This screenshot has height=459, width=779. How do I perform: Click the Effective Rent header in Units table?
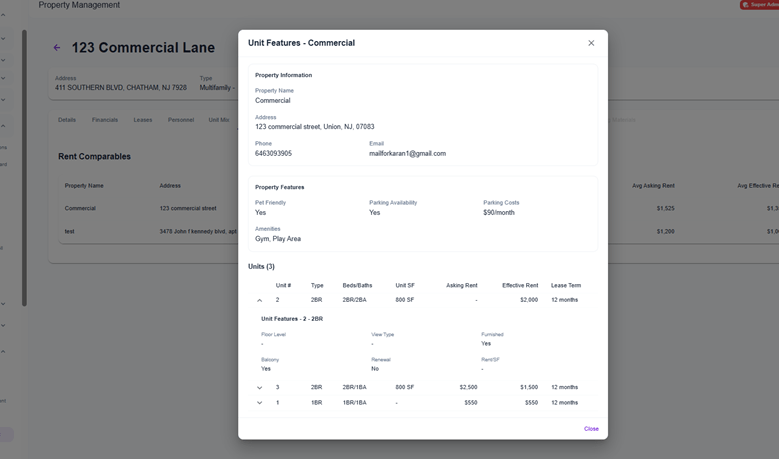pos(520,285)
